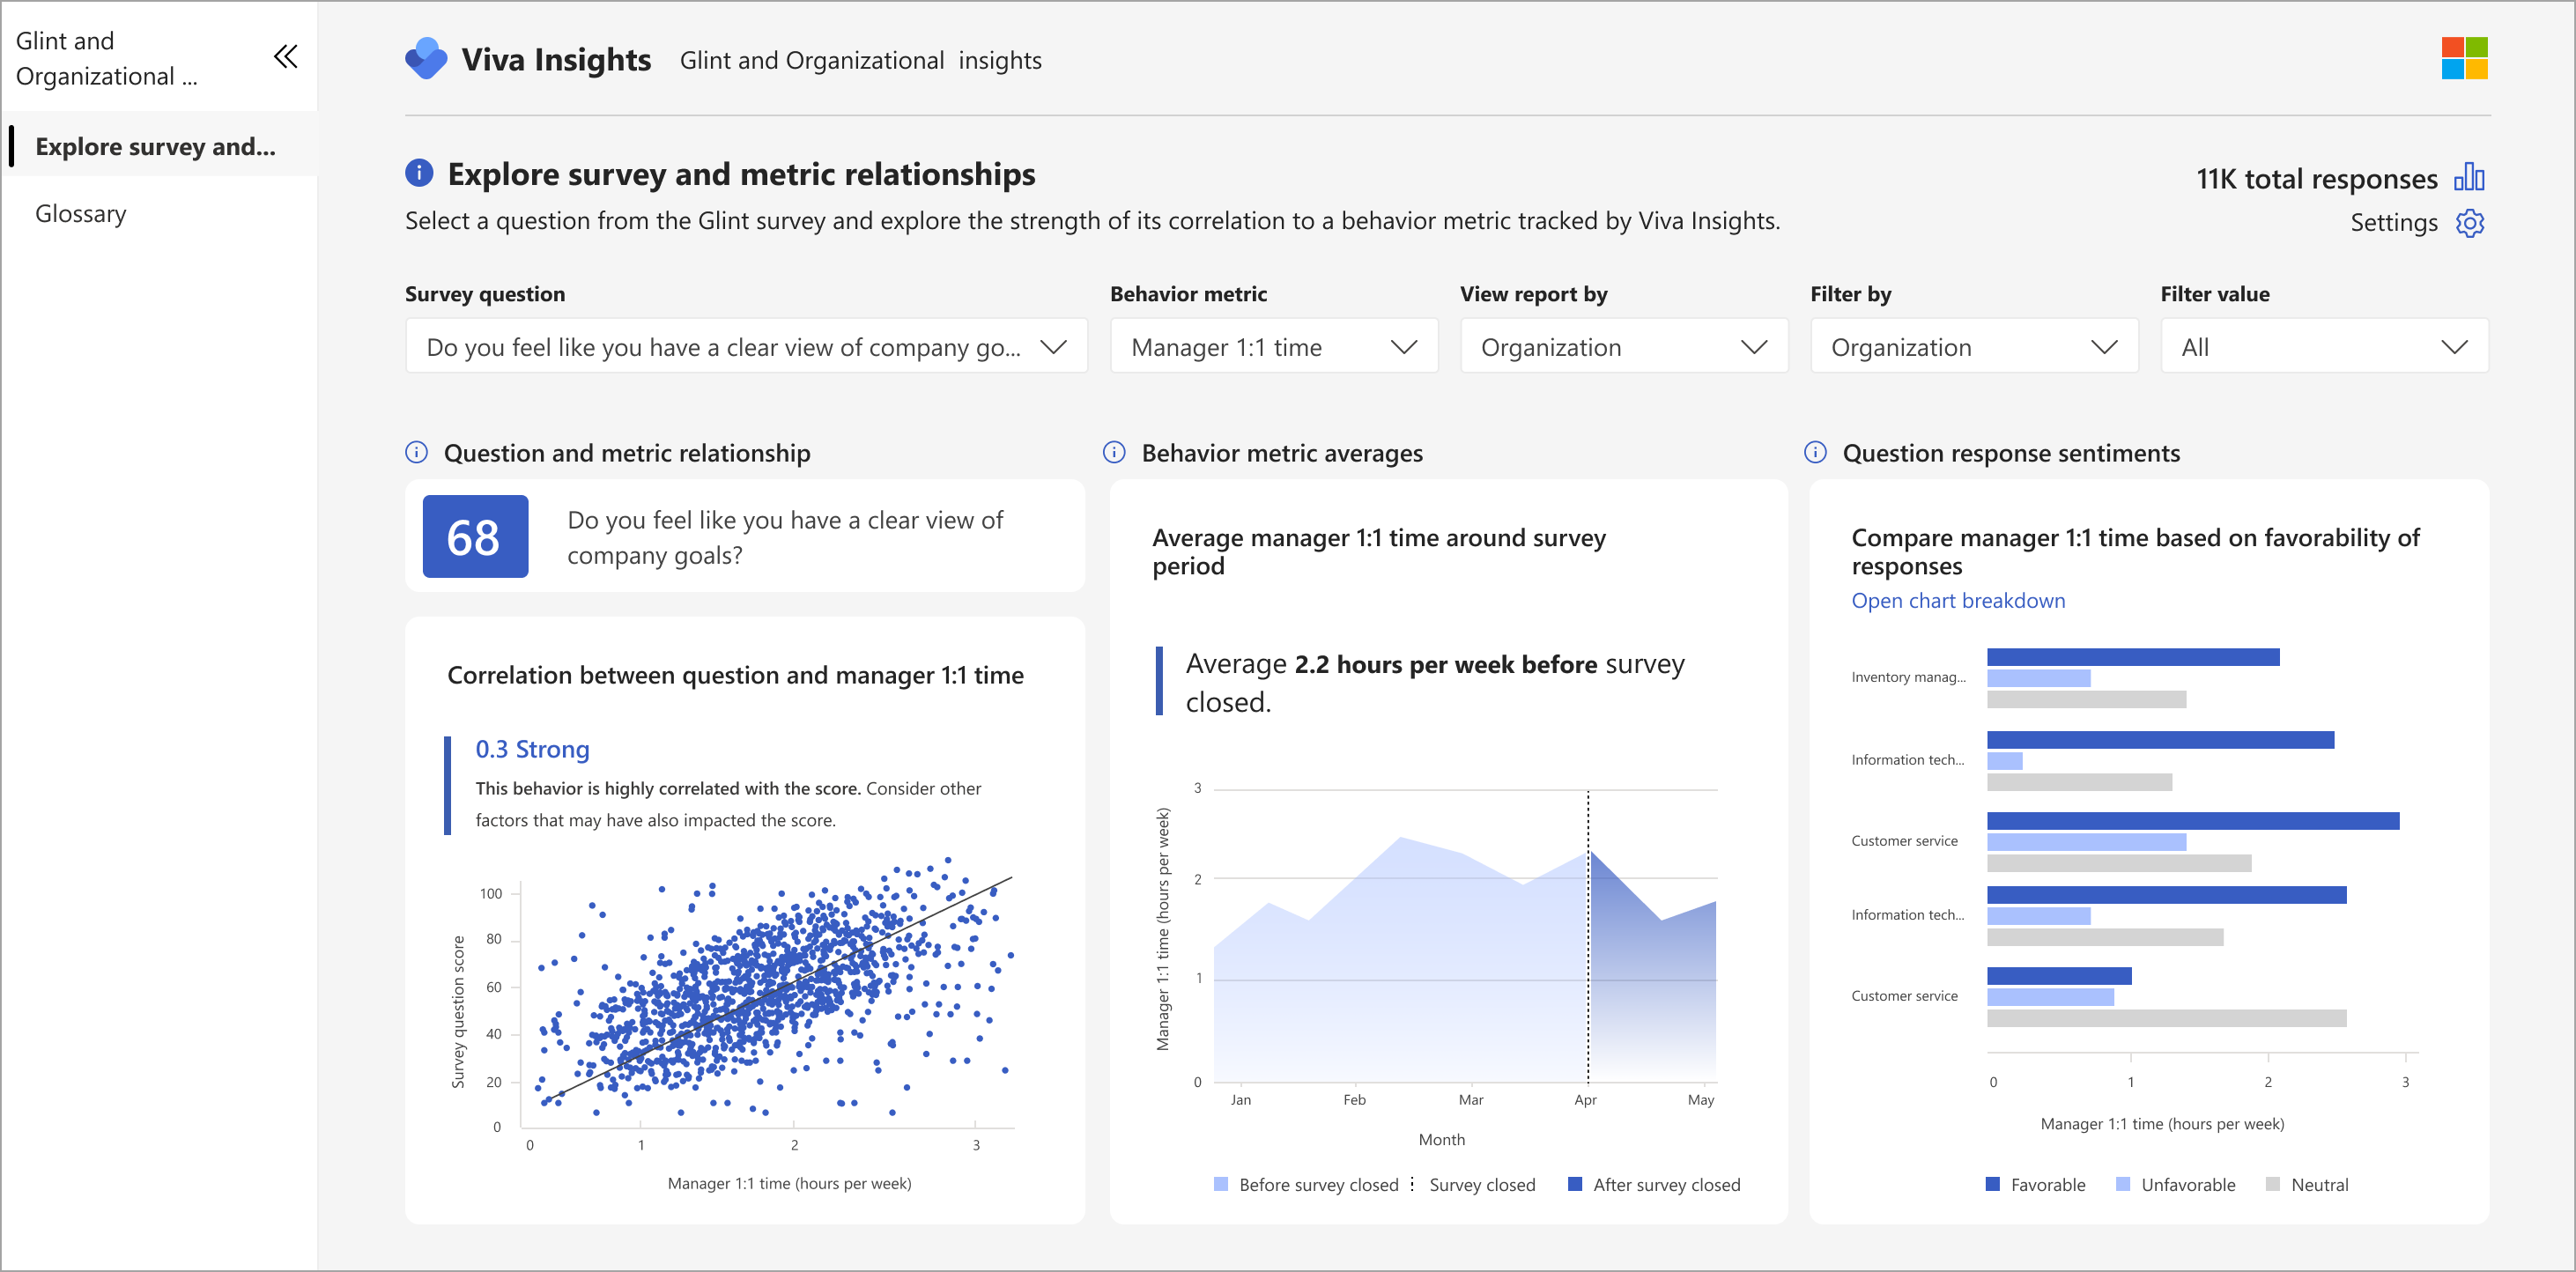Click info icon for Question and metric relationship

pos(416,452)
